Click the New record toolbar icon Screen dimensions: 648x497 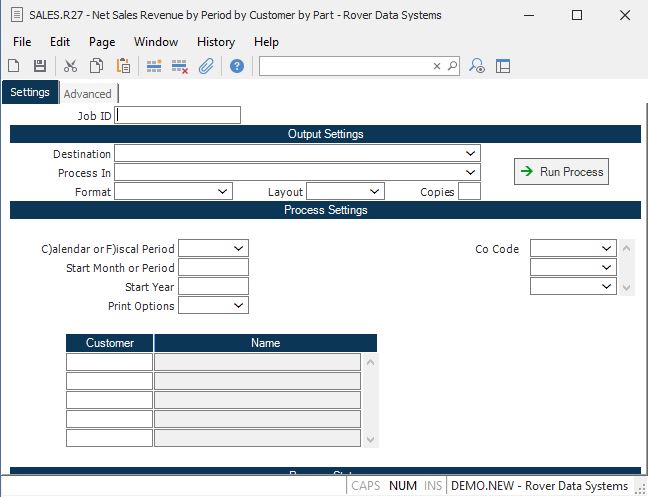point(14,66)
